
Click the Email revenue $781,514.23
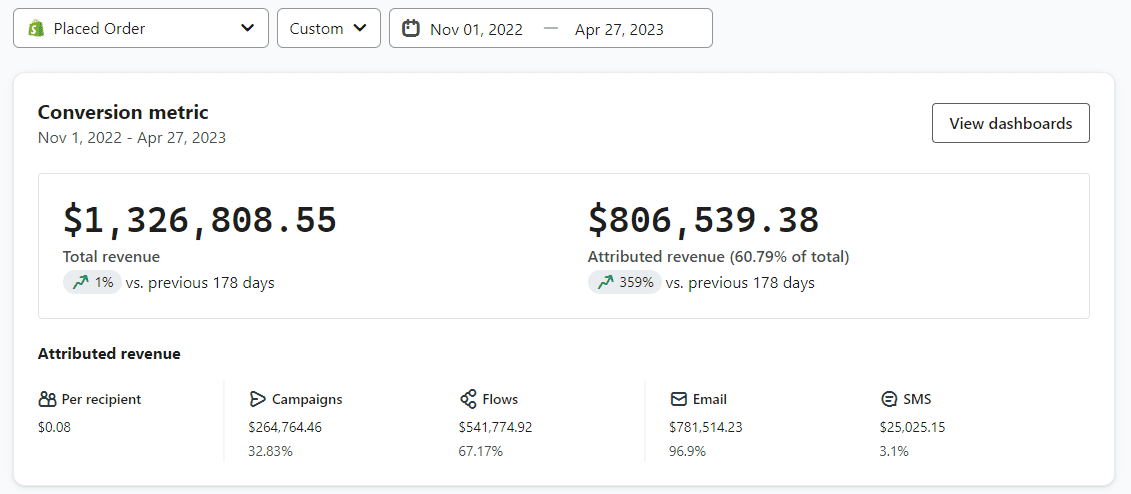(705, 427)
